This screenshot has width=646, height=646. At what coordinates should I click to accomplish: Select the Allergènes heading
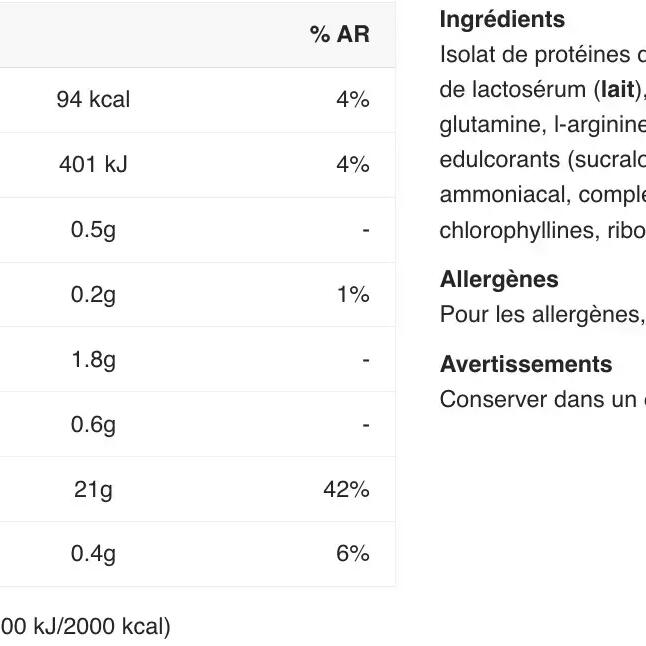(x=499, y=280)
